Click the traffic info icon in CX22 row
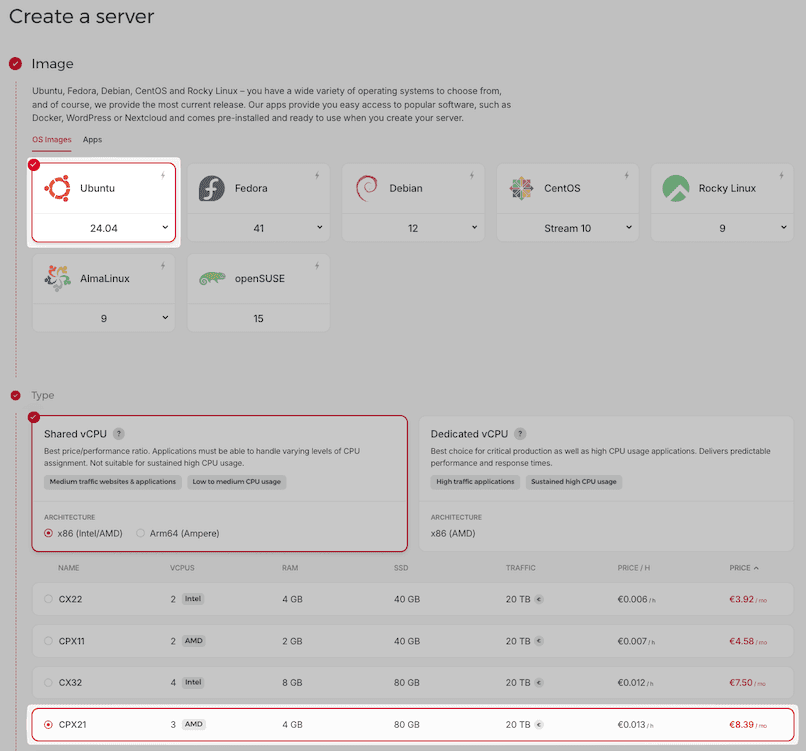Viewport: 806px width, 751px height. (x=539, y=599)
